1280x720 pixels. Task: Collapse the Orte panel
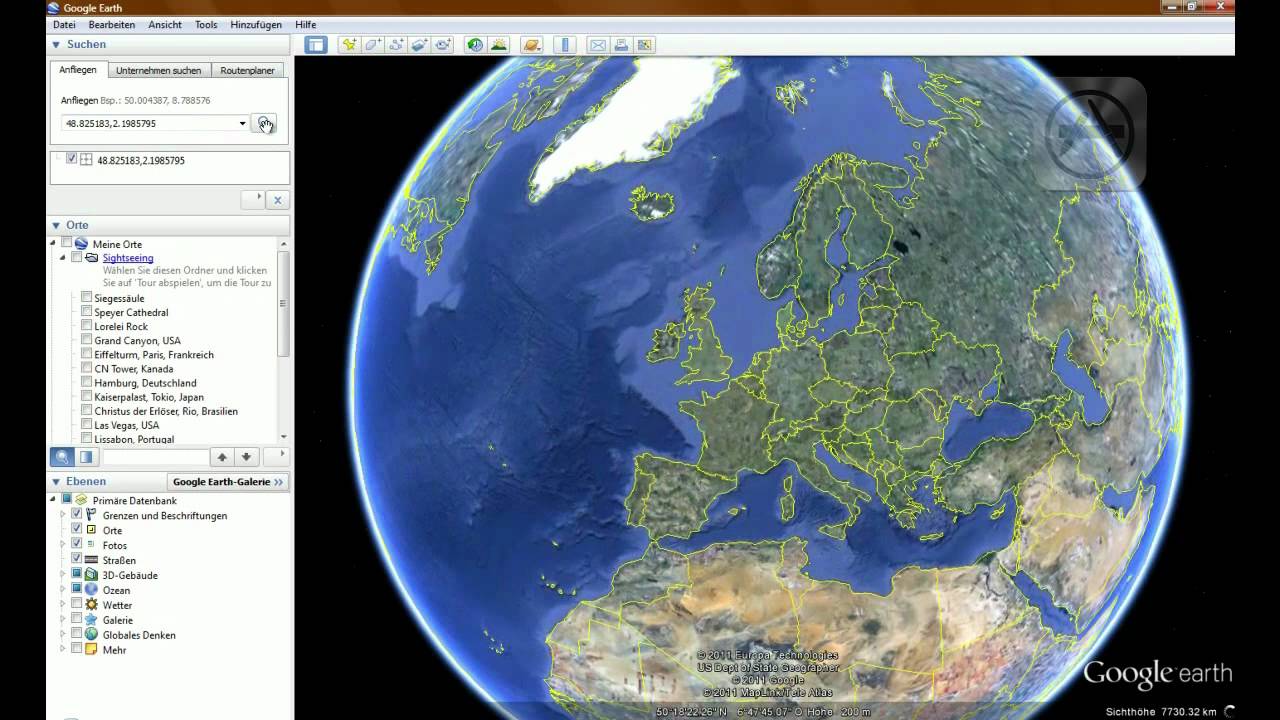click(56, 225)
